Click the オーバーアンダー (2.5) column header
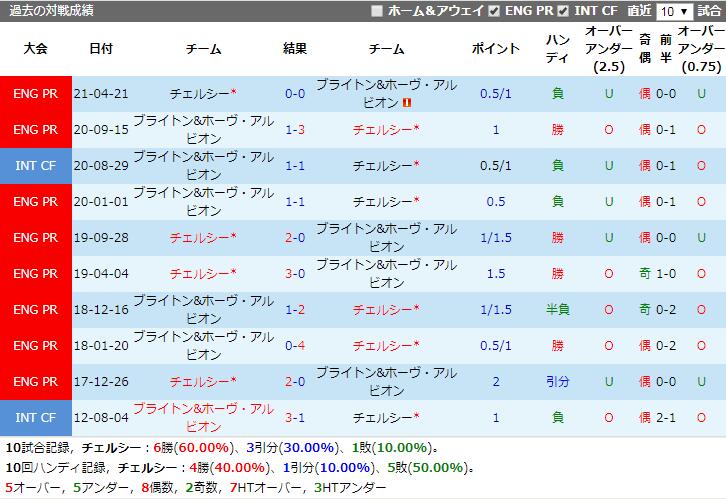This screenshot has width=726, height=499. pos(609,49)
